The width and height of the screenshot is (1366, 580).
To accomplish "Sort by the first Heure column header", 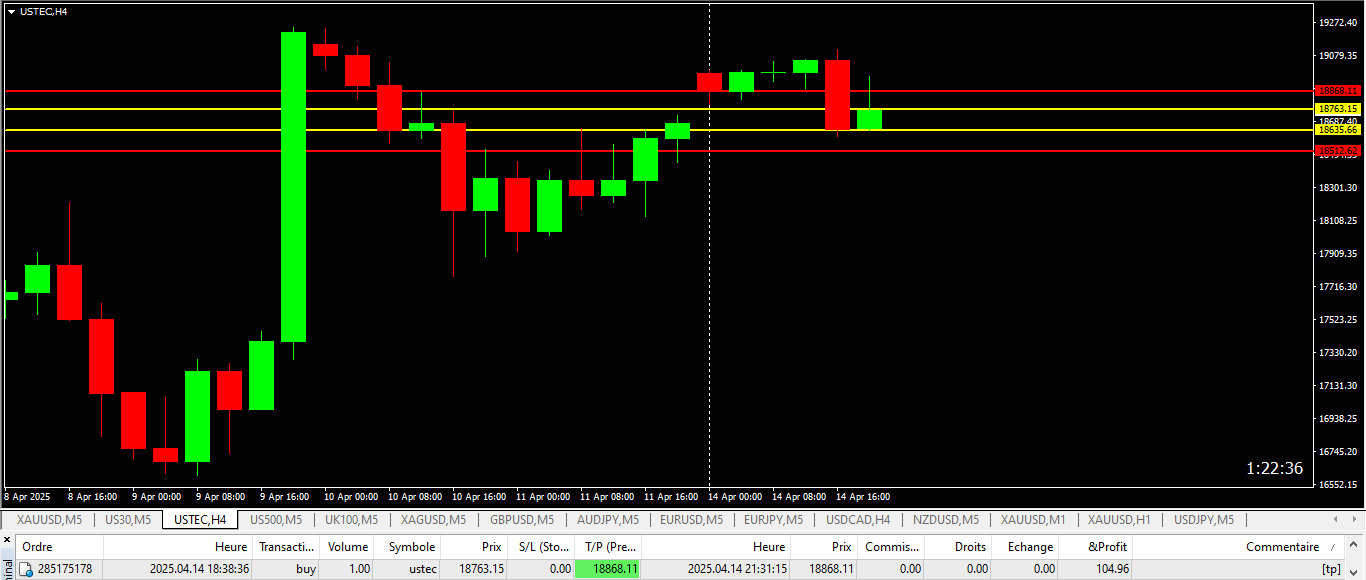I will tap(178, 547).
